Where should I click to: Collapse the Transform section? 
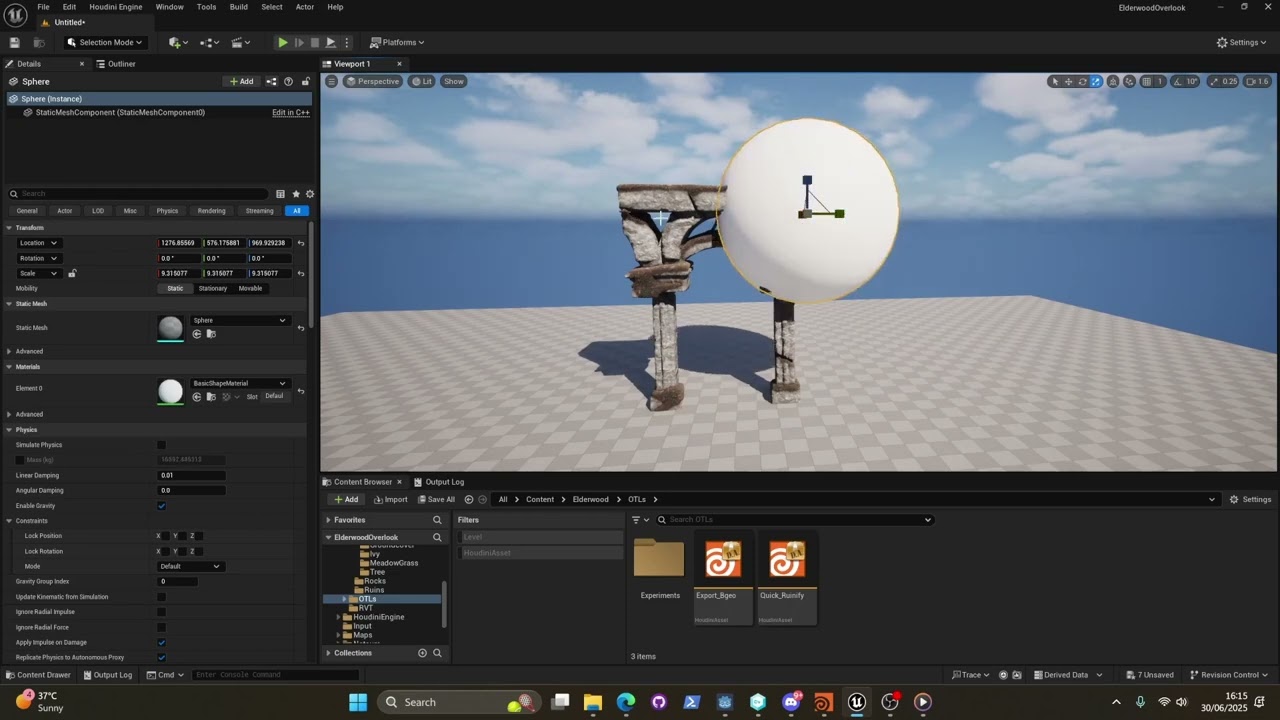[9, 228]
